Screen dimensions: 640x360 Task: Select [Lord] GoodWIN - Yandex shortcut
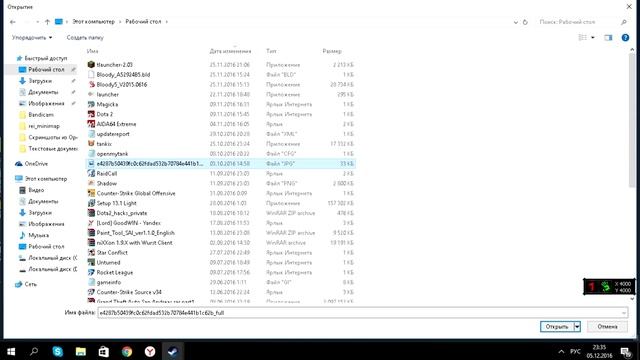(128, 223)
